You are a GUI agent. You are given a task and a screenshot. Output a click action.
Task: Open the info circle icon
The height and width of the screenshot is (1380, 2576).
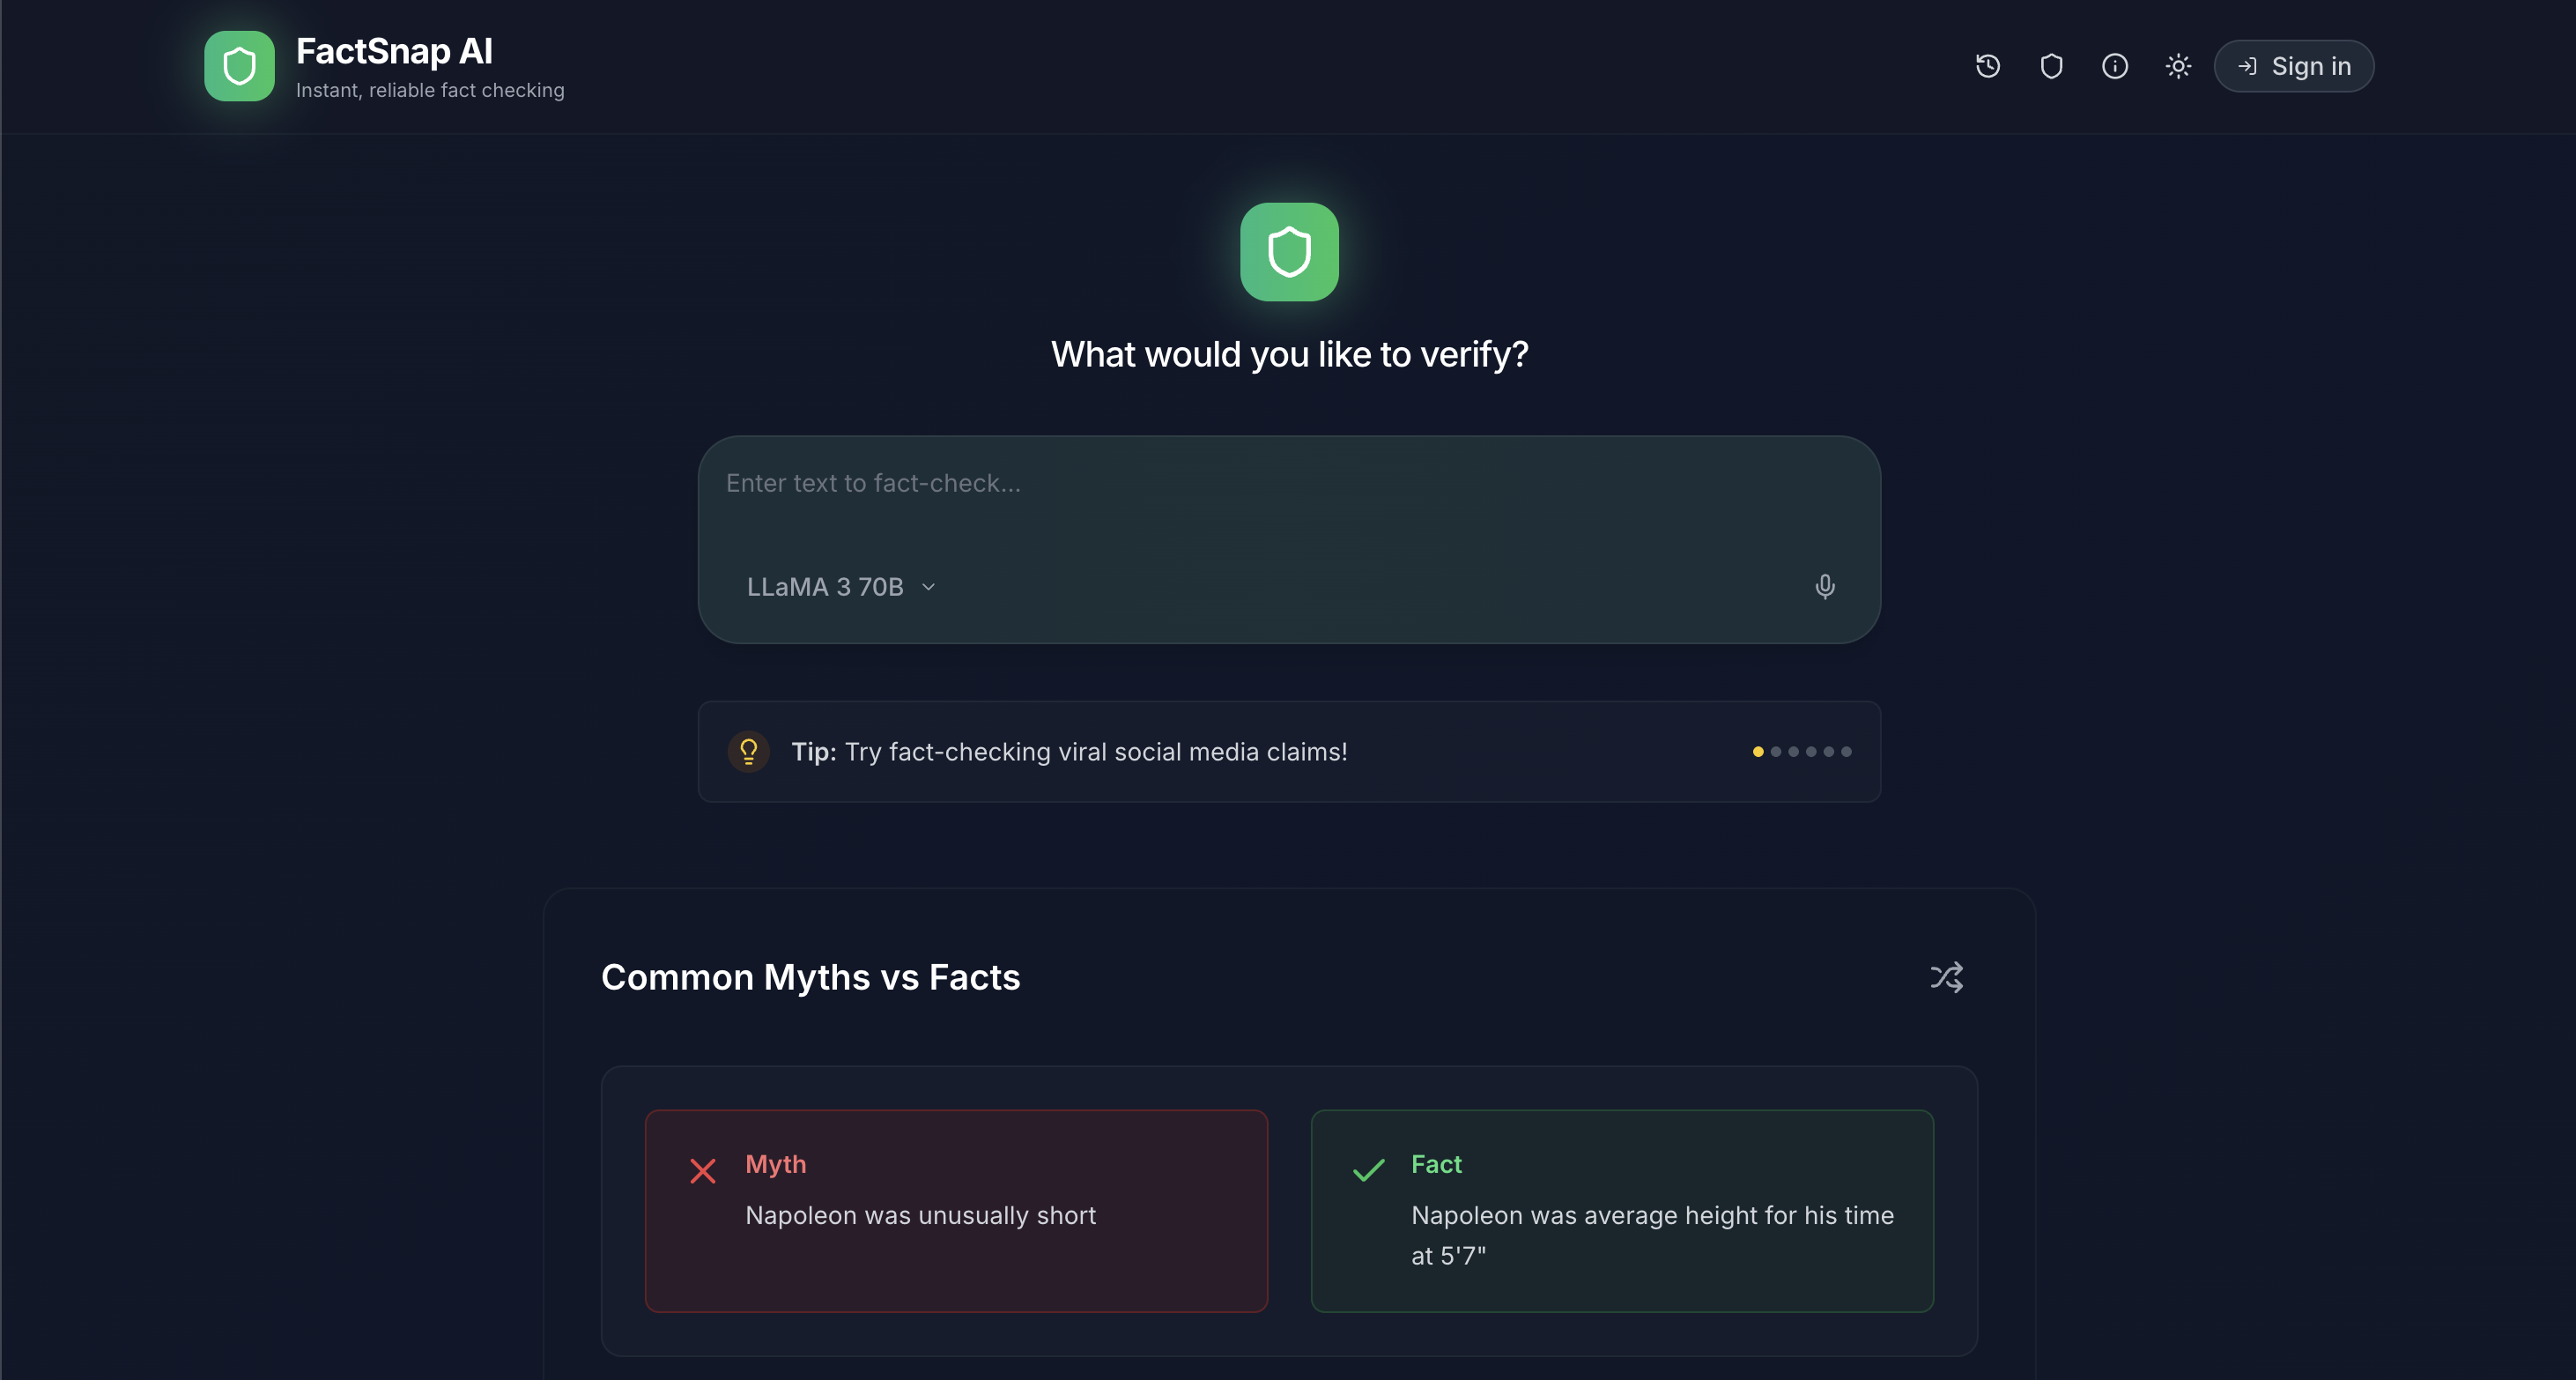[x=2114, y=66]
